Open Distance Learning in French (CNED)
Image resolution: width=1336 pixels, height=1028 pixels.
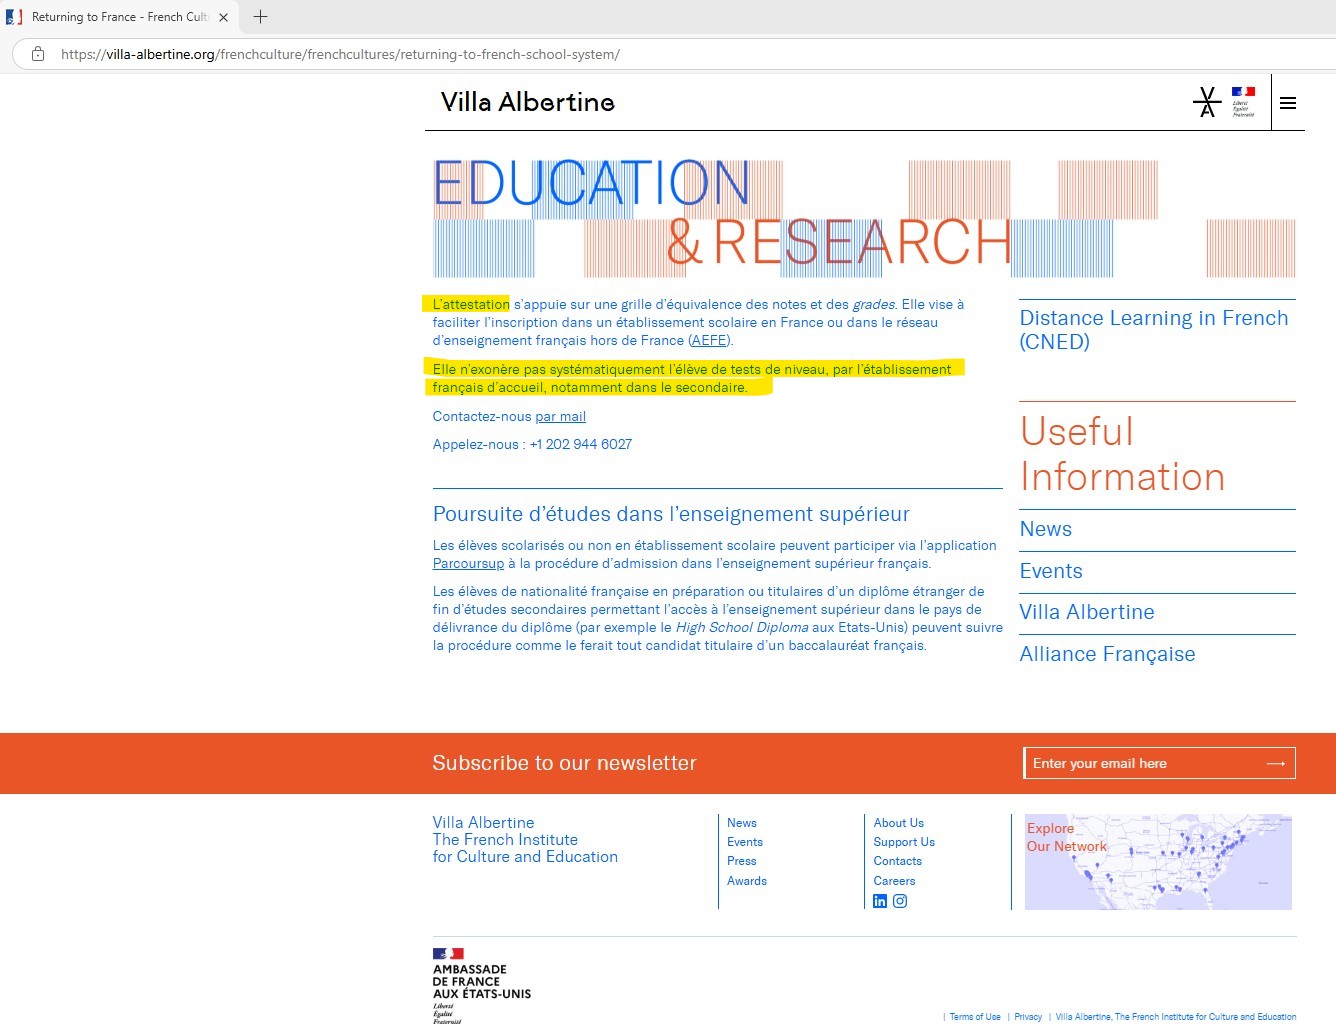pos(1154,330)
